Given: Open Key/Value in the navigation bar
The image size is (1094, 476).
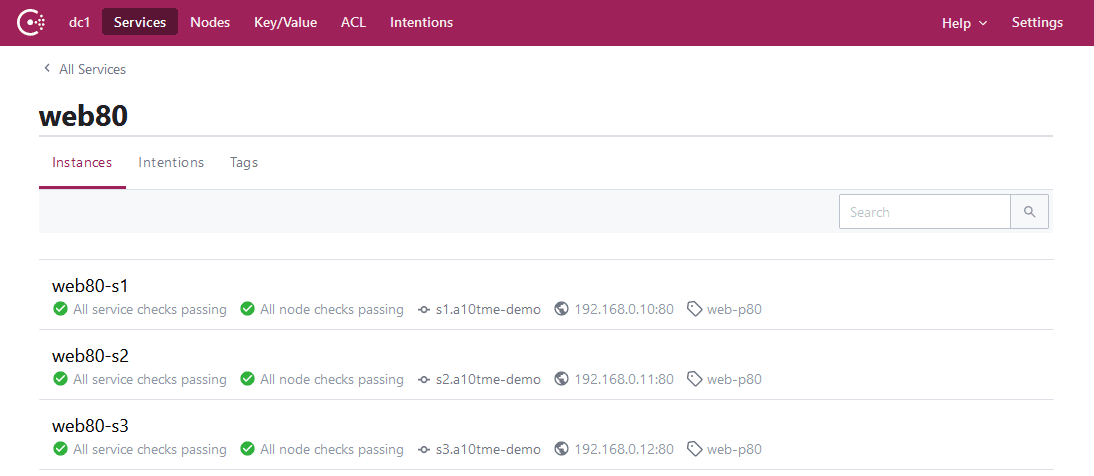Looking at the screenshot, I should click(285, 22).
